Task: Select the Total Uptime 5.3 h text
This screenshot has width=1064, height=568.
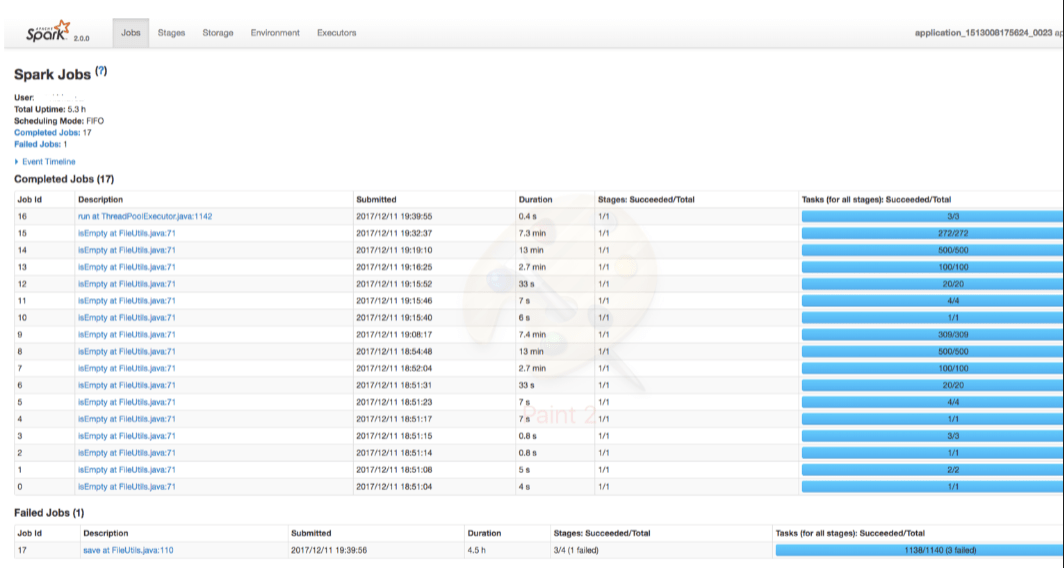Action: click(x=50, y=109)
